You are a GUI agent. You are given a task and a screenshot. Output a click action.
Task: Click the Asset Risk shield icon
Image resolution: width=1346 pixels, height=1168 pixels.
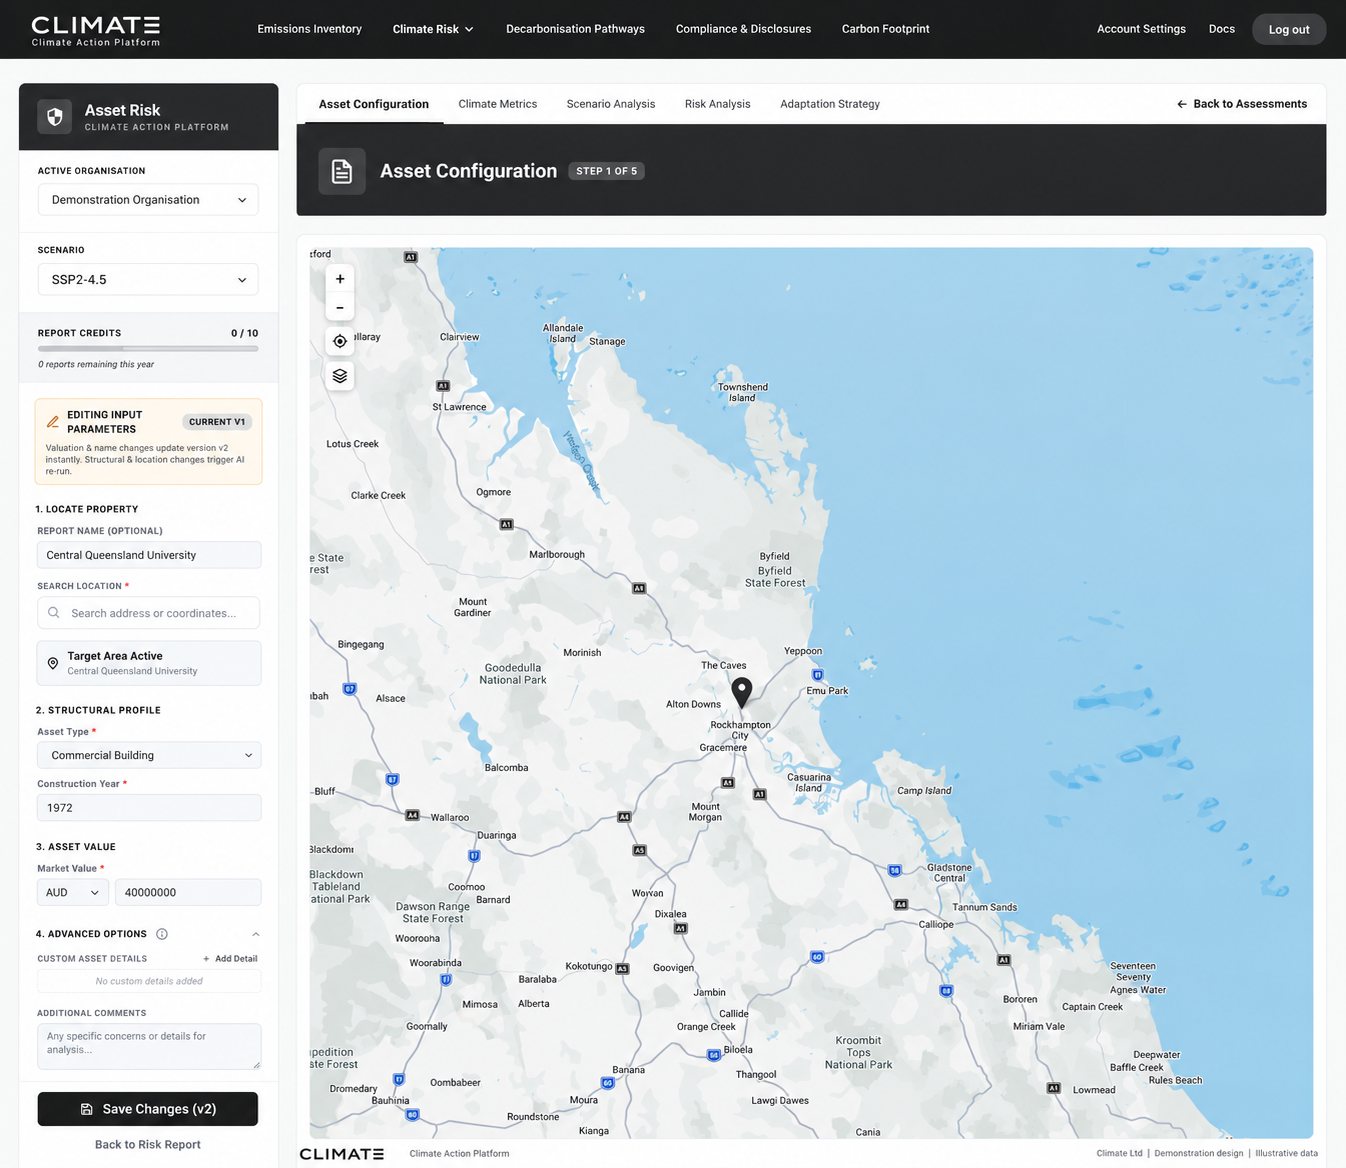[55, 117]
